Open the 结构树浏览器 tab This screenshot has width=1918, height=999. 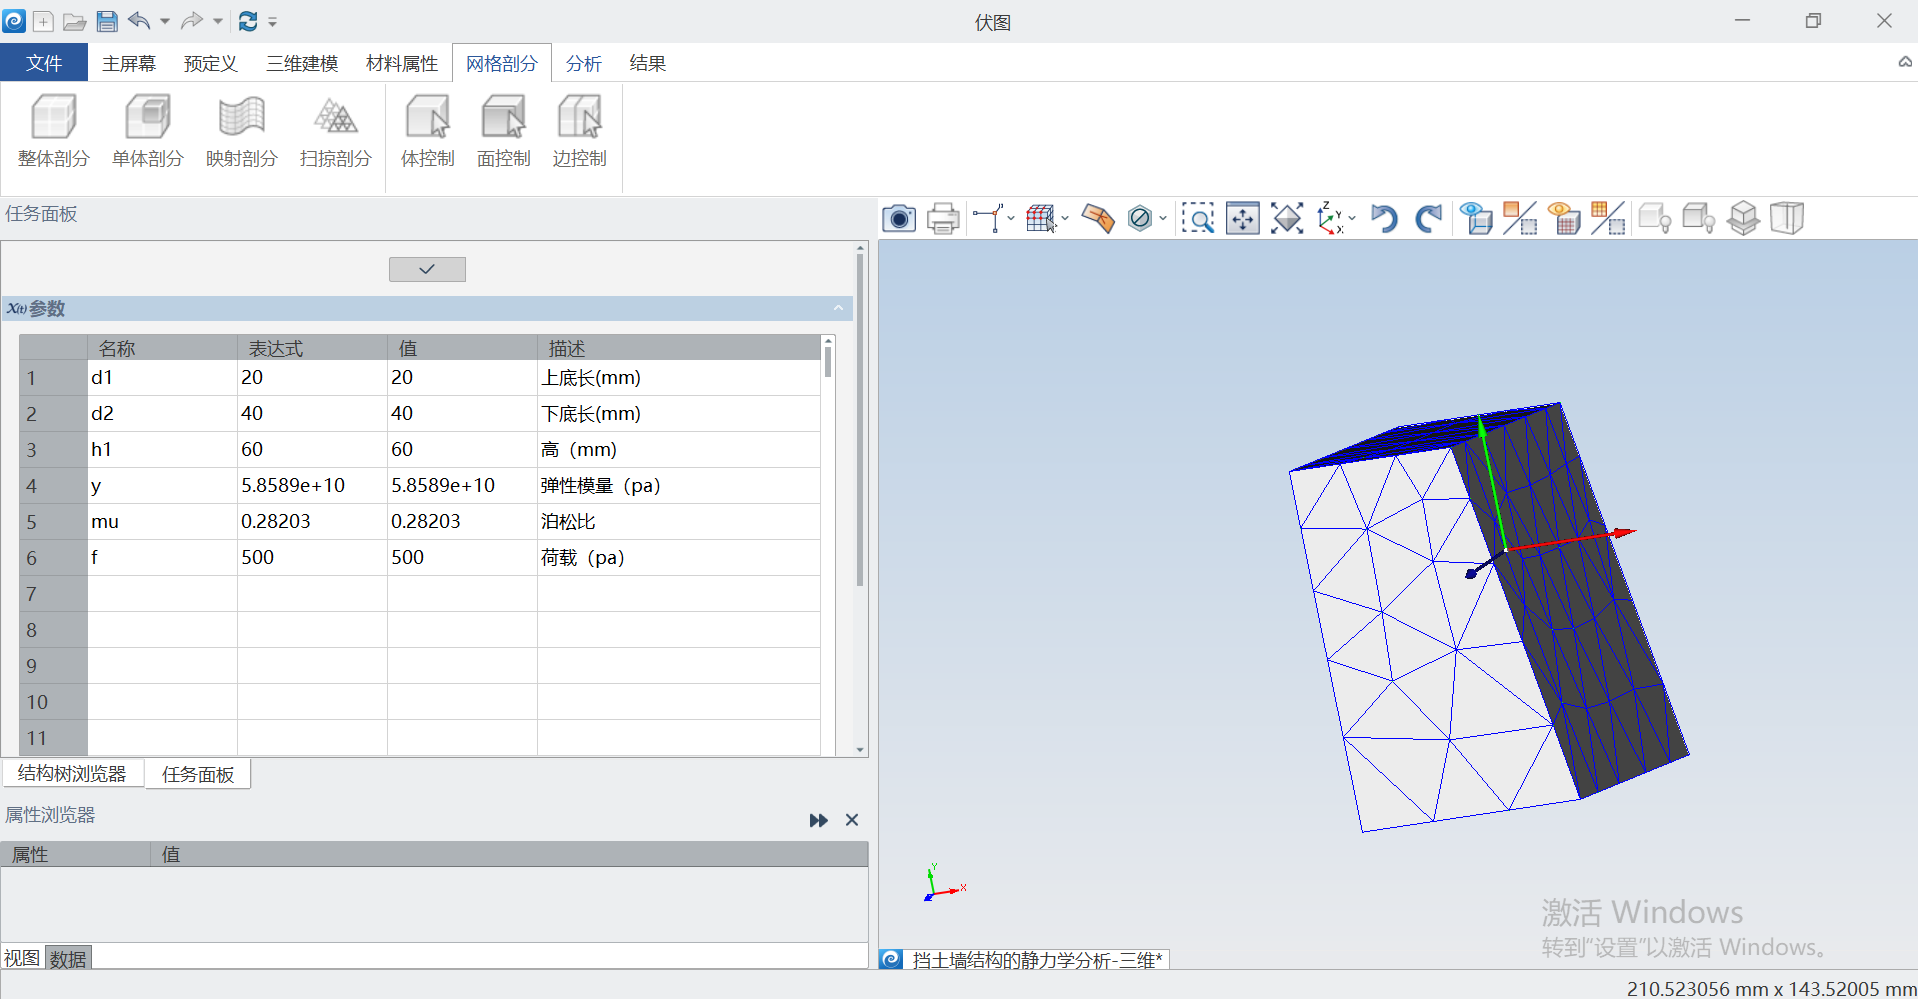click(72, 774)
